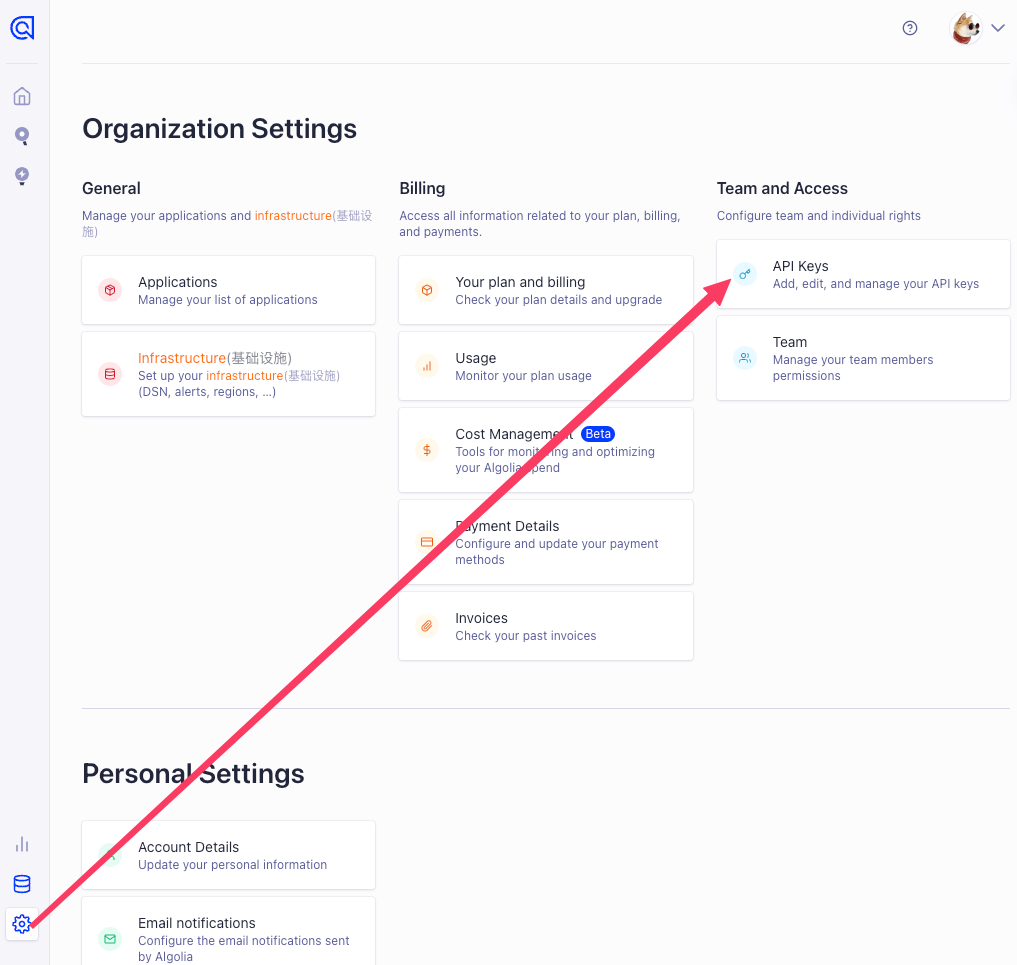Click "Add, edit, and manage your API keys" text
The image size is (1017, 965).
pyautogui.click(x=876, y=283)
